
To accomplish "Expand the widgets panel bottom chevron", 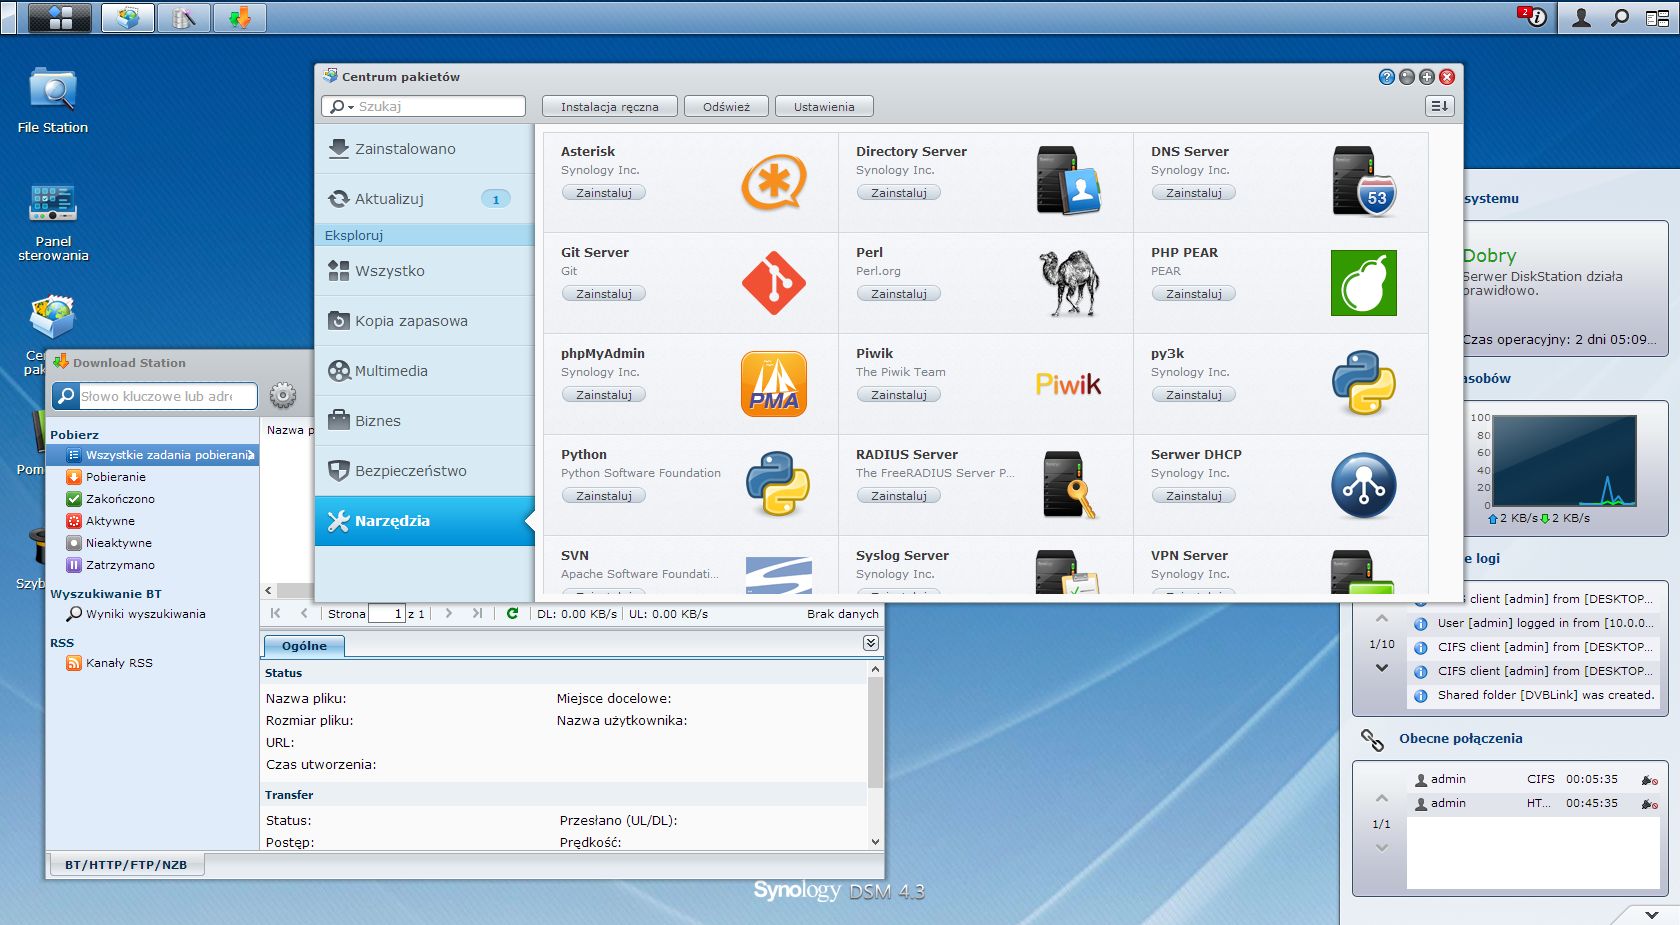I will (x=1651, y=913).
